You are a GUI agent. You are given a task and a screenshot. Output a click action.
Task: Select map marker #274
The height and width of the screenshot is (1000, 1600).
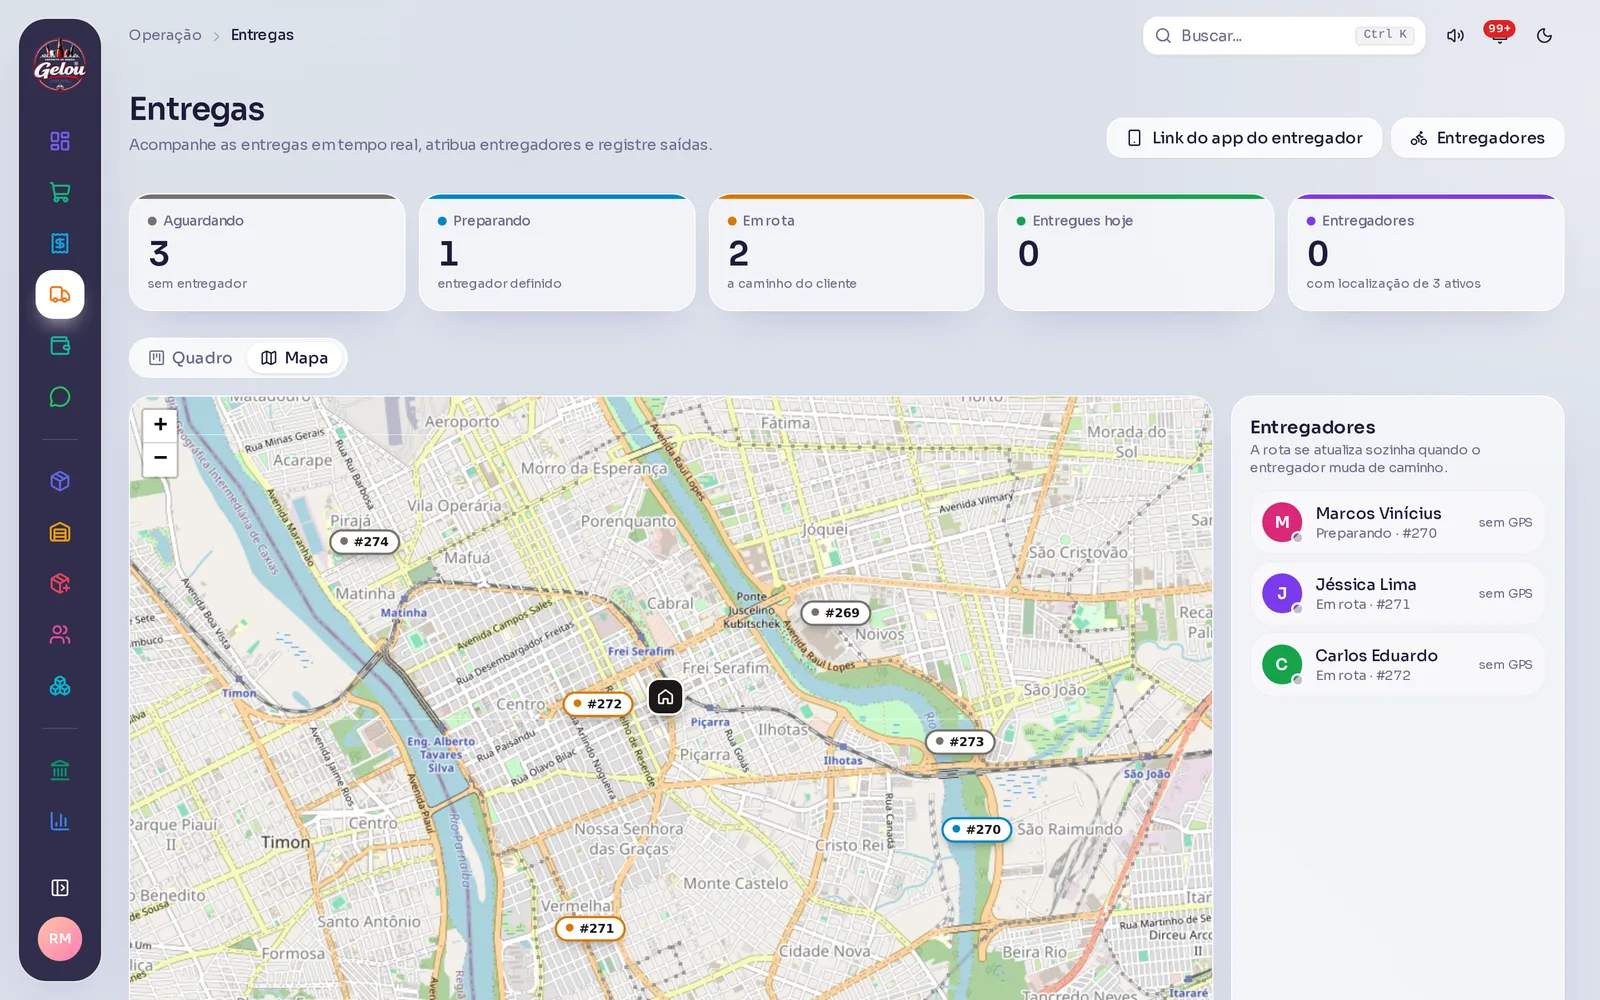coord(365,542)
